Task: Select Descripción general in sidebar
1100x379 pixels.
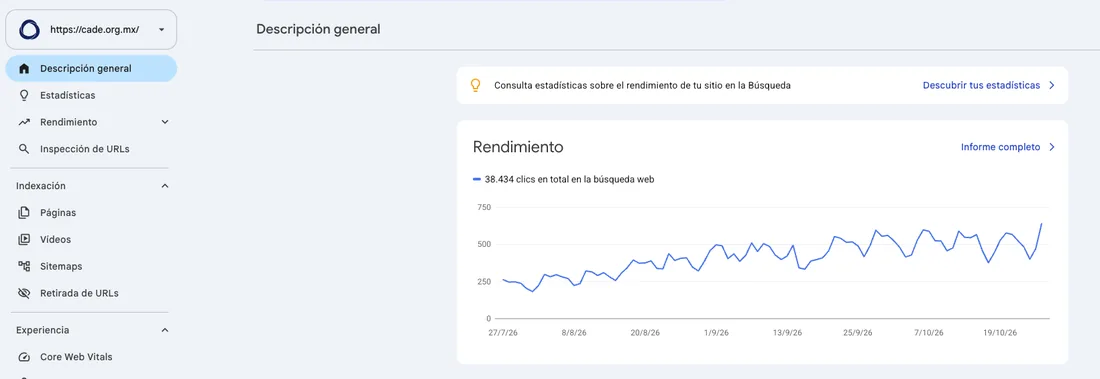Action: tap(90, 69)
